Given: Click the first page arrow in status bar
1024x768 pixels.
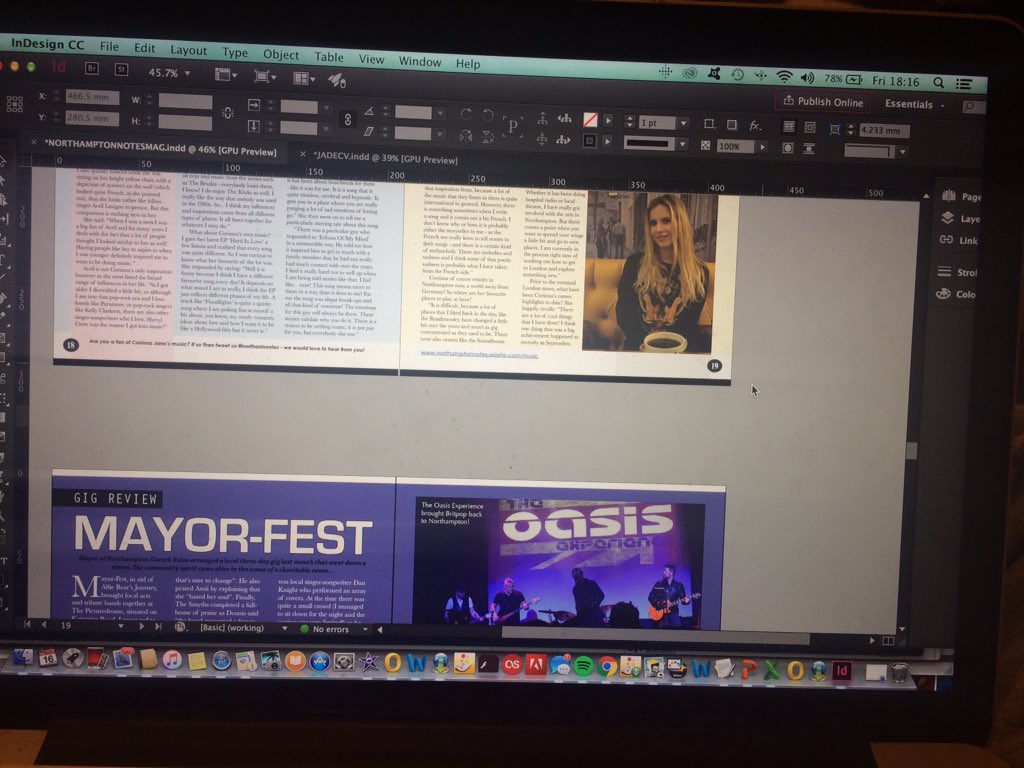Looking at the screenshot, I should point(27,624).
